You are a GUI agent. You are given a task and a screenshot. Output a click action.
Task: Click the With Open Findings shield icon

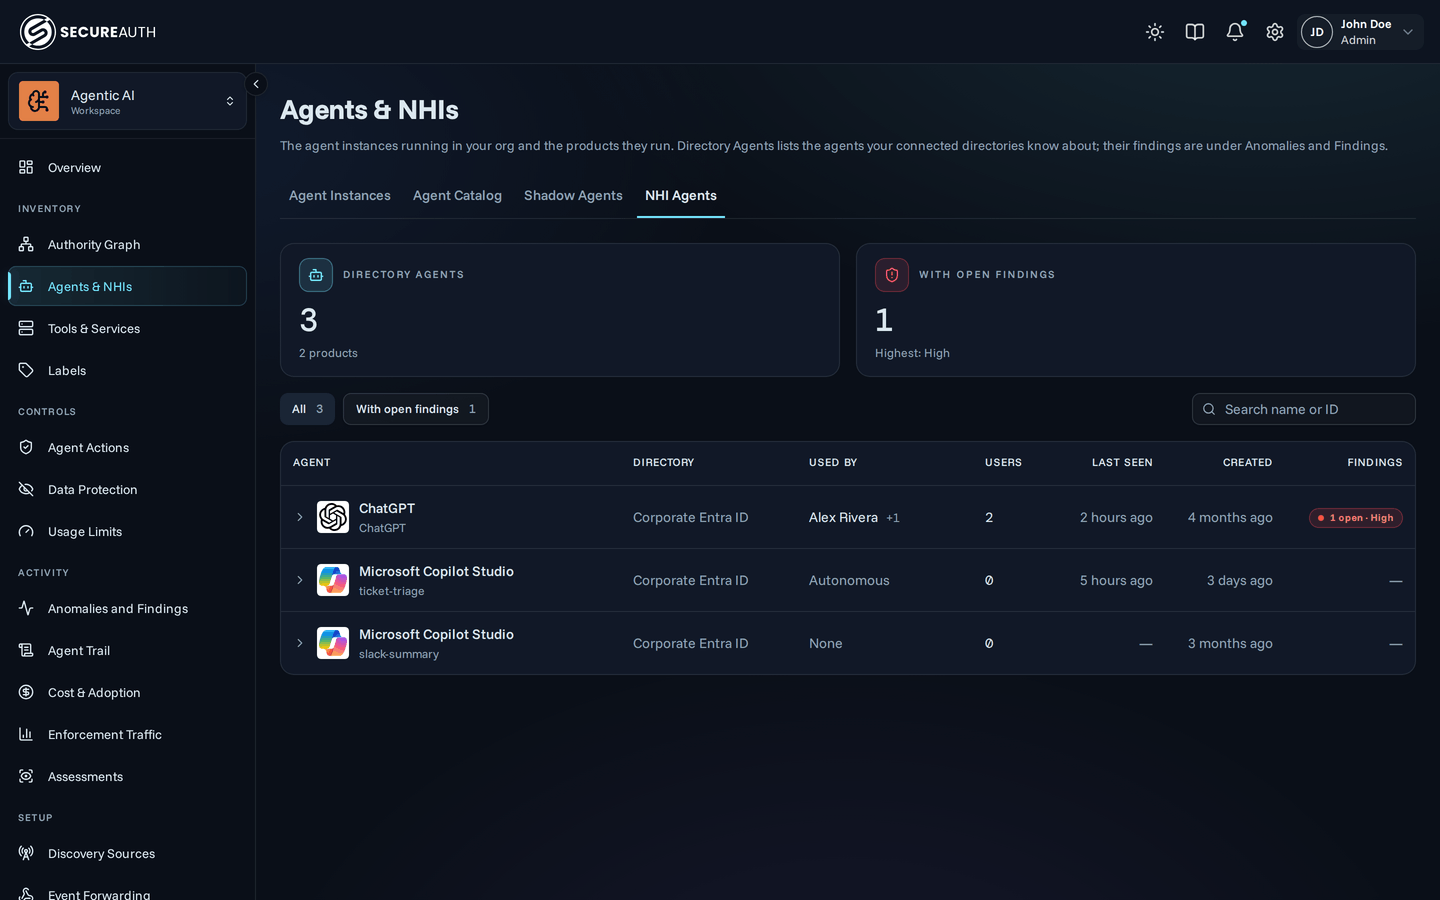coord(892,275)
